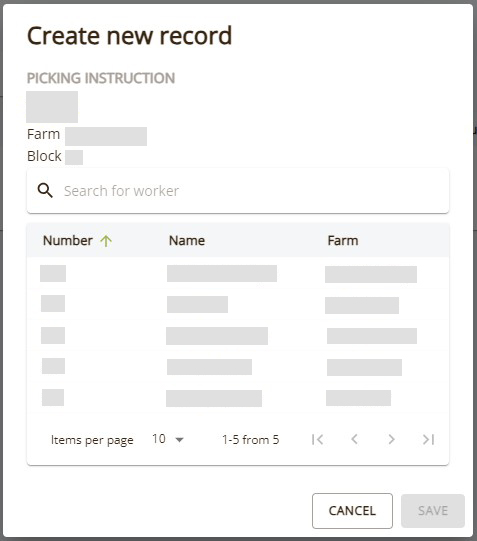Viewport: 477px width, 541px height.
Task: Select the second worker row in table
Action: coord(238,304)
